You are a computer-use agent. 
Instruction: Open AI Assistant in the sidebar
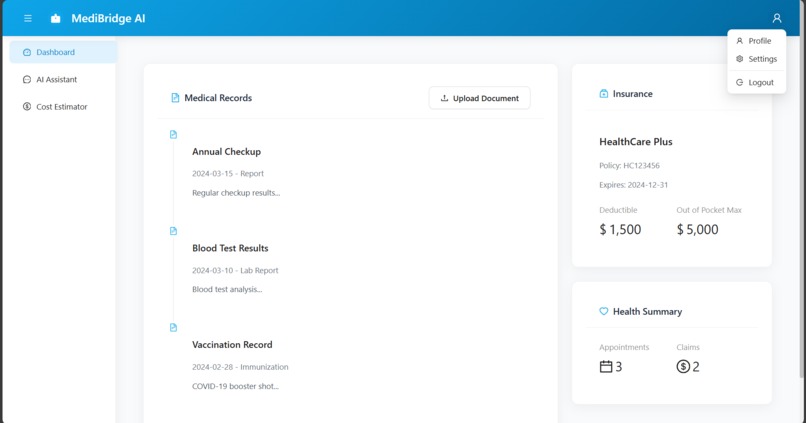(x=63, y=80)
